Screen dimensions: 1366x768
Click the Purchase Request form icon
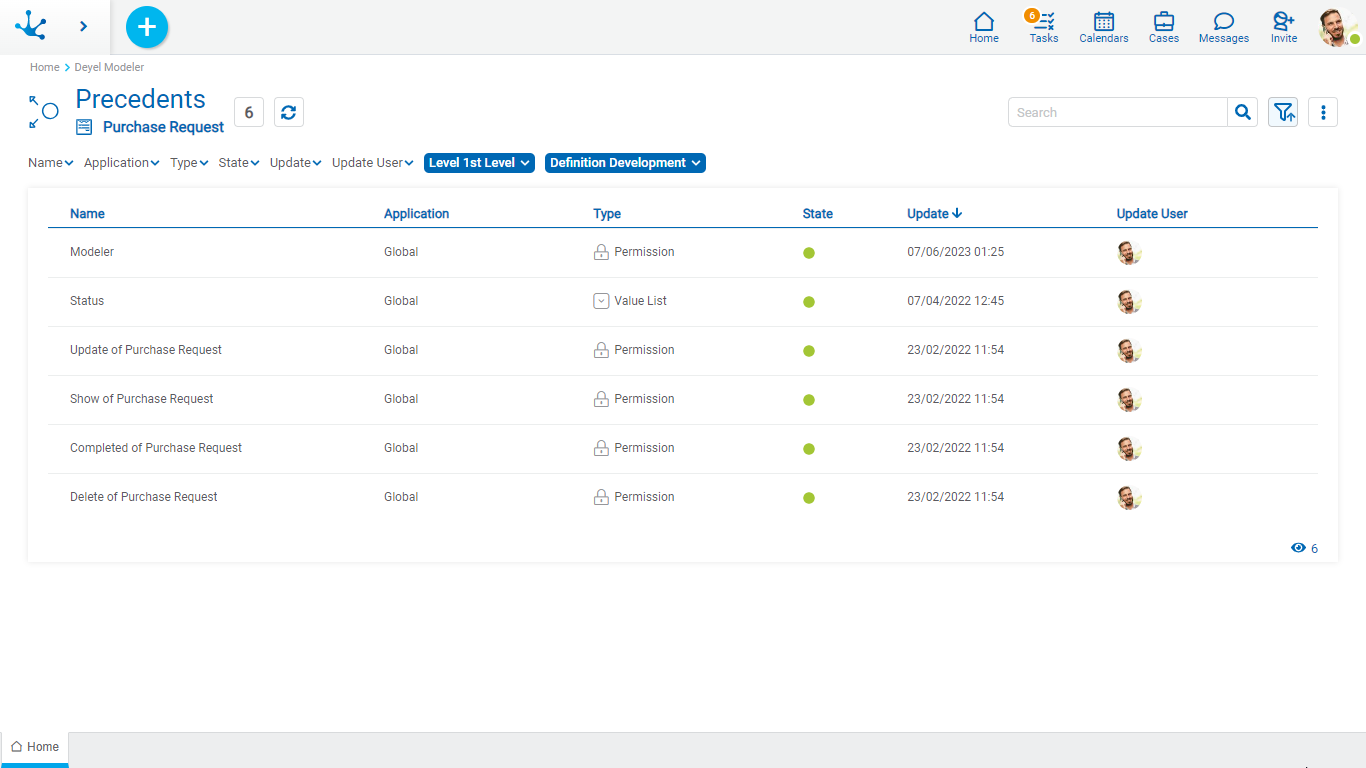[x=84, y=127]
